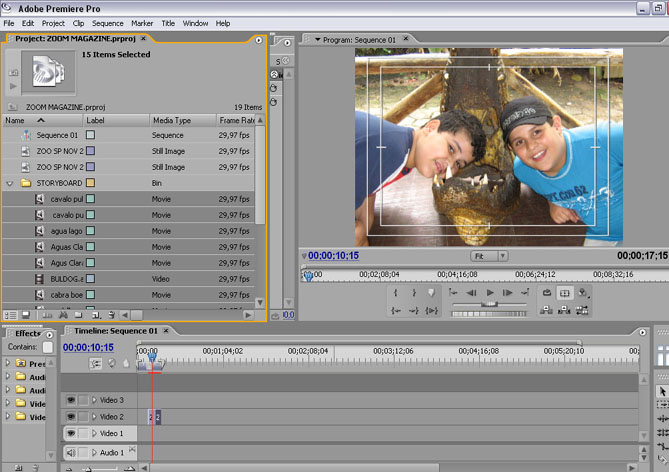
Task: Toggle eye icon for Video 2
Action: (x=71, y=417)
